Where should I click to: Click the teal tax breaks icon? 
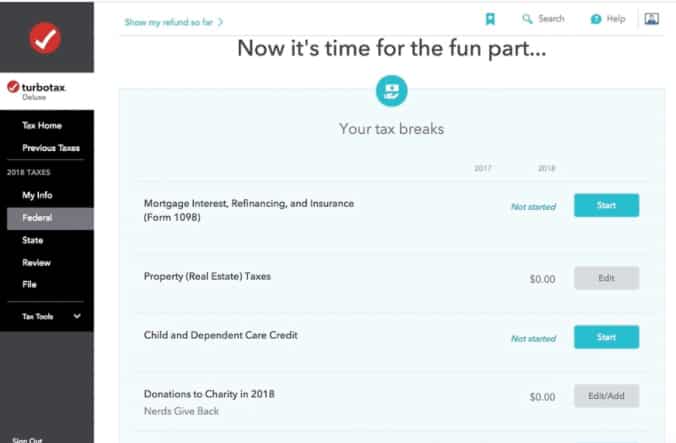click(x=391, y=91)
